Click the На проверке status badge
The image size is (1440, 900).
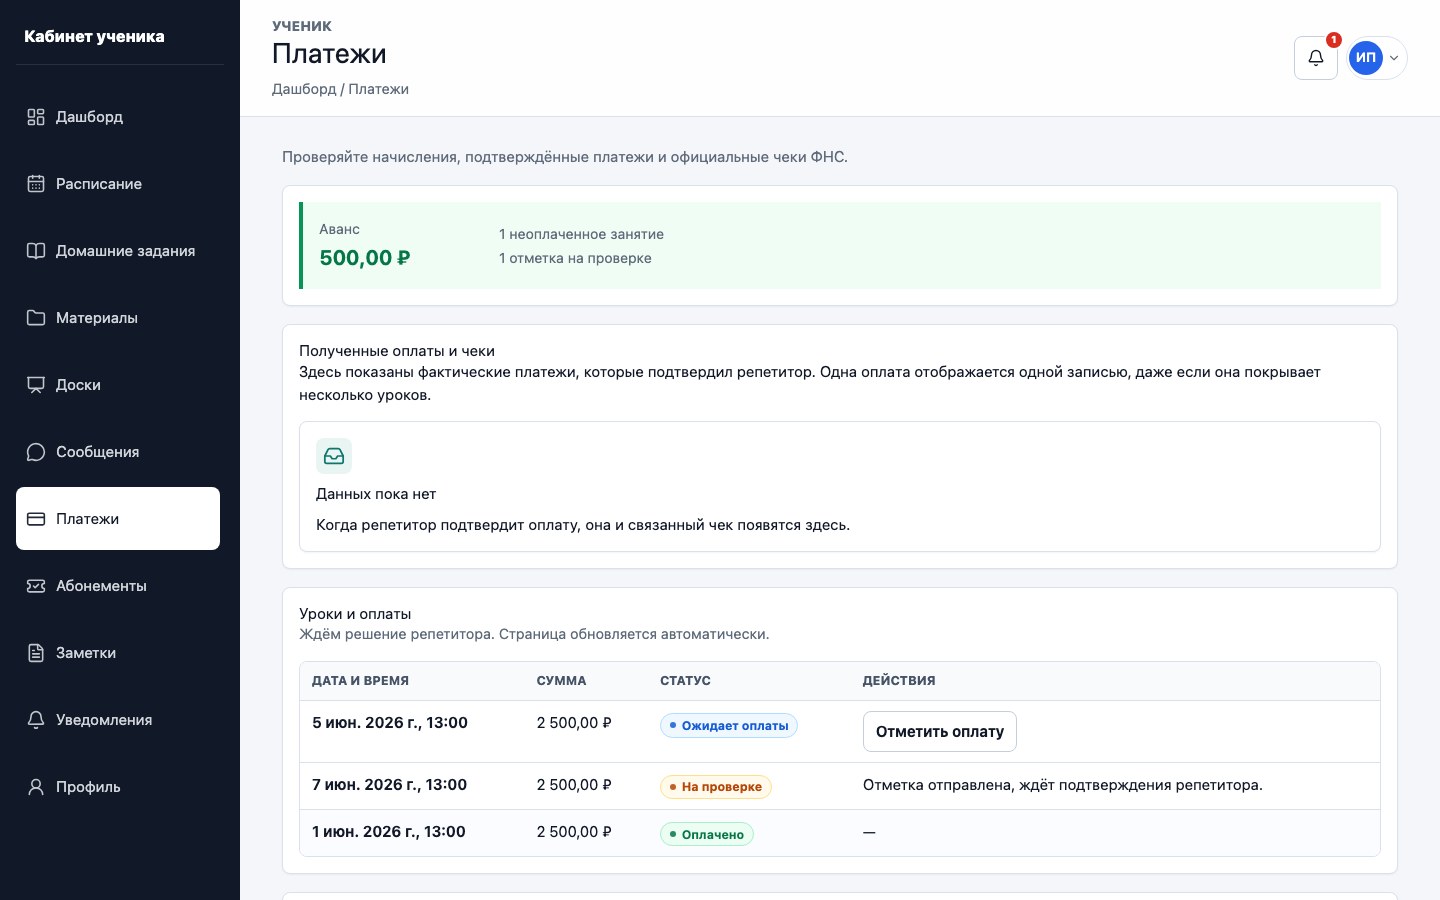(716, 787)
